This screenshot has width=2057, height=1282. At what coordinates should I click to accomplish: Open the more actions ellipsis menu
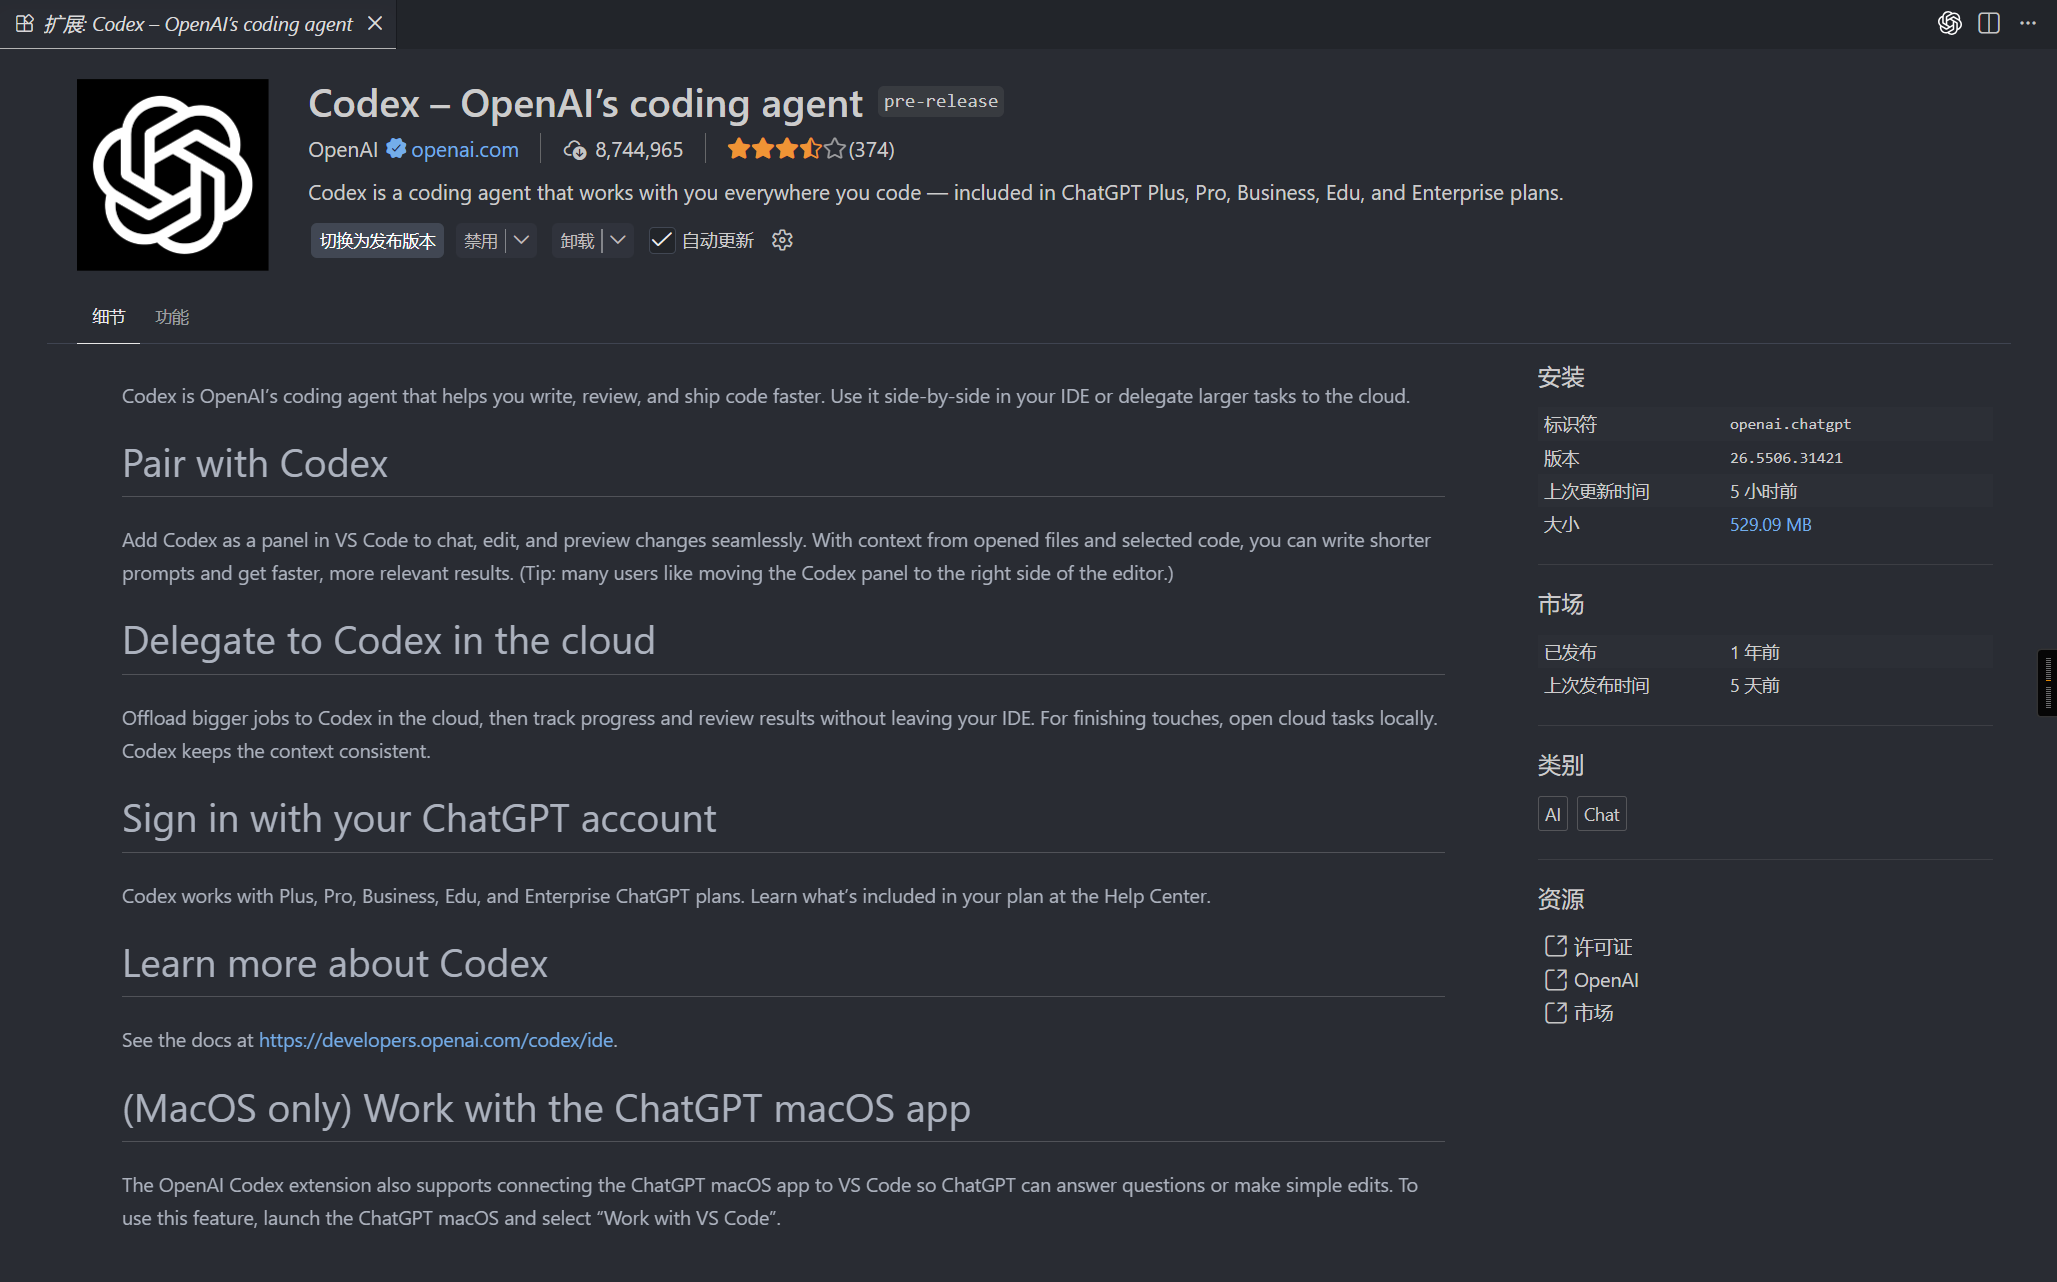2028,23
